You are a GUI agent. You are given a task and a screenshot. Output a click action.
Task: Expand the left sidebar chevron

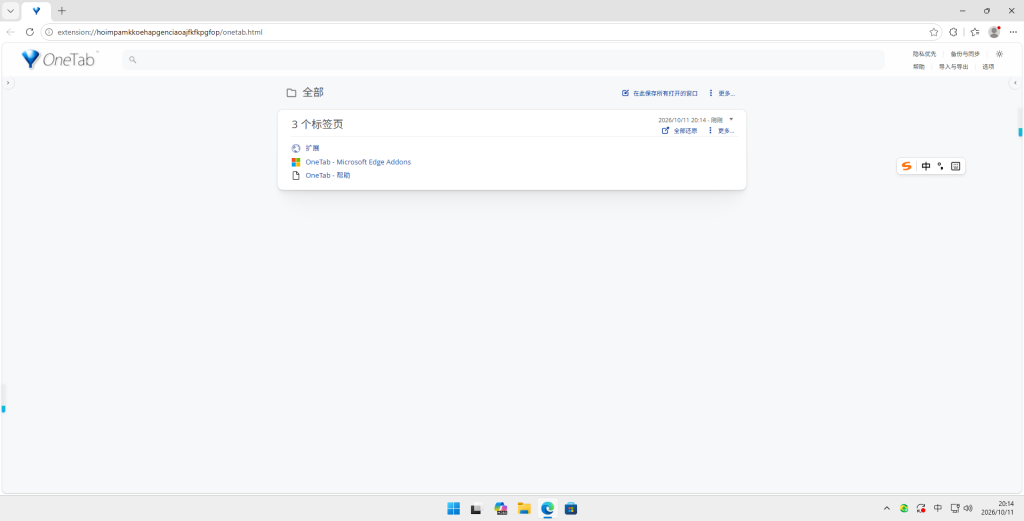7,83
